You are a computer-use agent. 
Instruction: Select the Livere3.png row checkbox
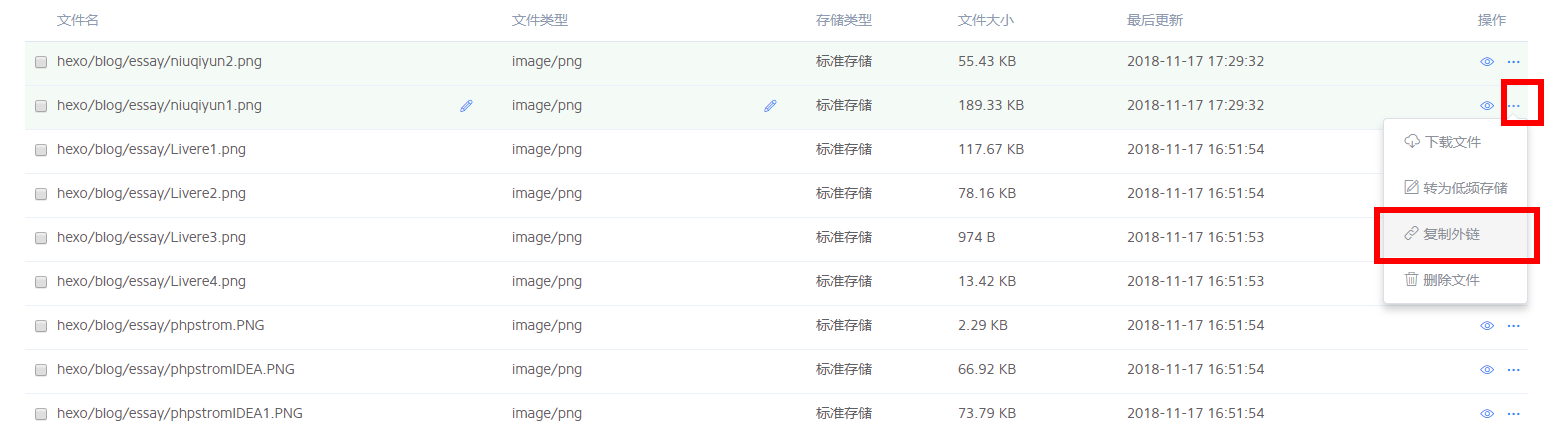point(41,238)
